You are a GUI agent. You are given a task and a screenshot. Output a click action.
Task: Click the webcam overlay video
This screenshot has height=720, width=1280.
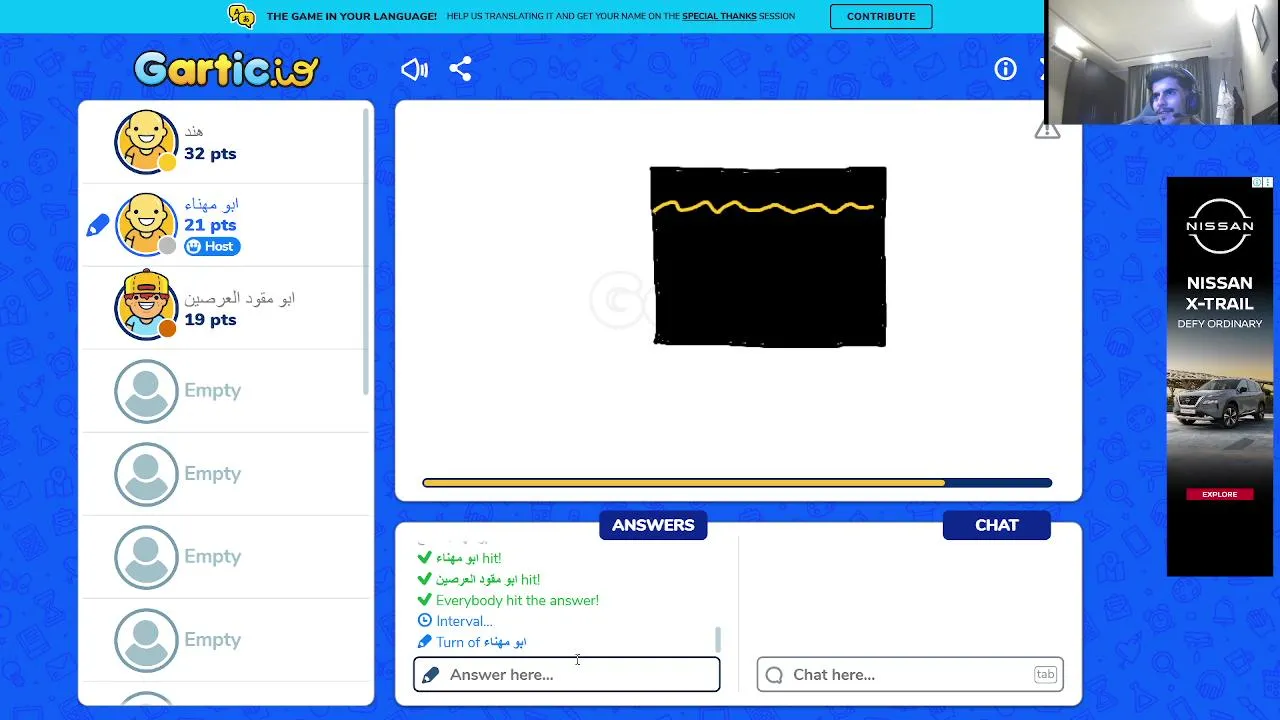click(1162, 62)
